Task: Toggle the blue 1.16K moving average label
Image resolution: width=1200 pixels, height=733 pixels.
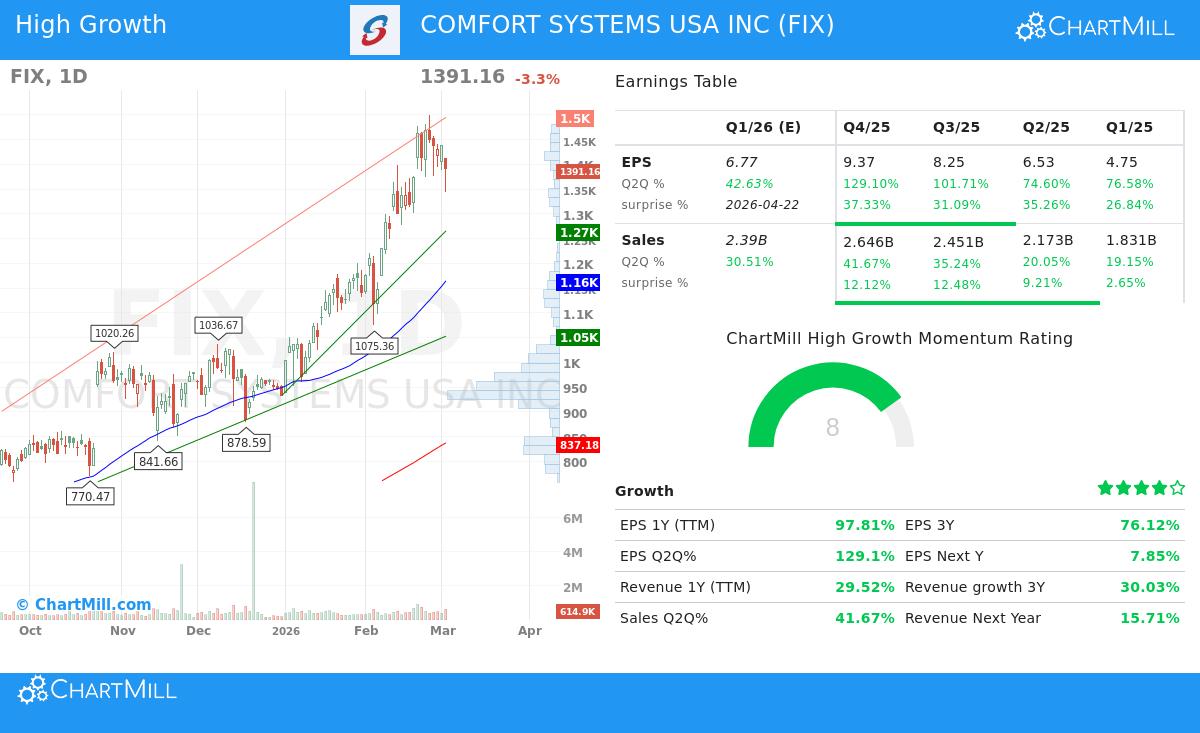Action: click(576, 282)
